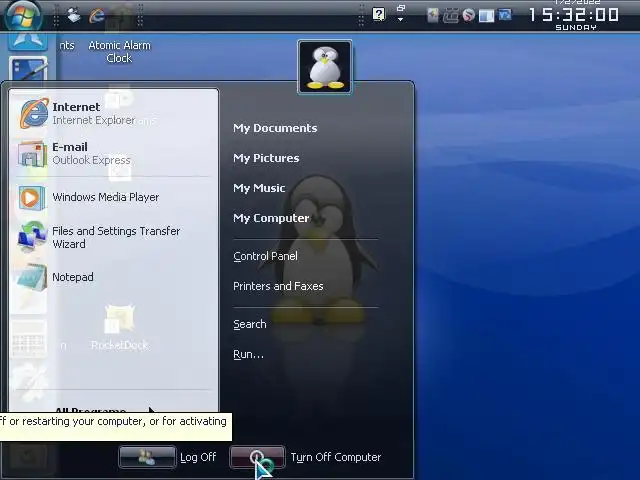
Task: Click the 15:32:00 digital clock
Action: pyautogui.click(x=574, y=15)
